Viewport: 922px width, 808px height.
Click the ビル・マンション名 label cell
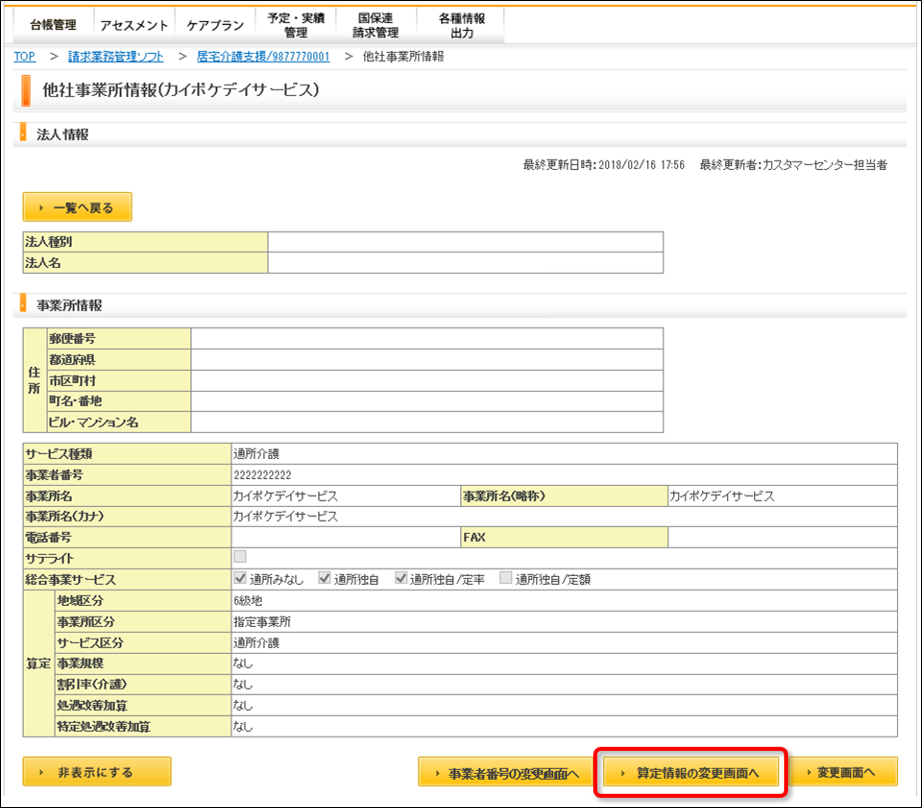[x=119, y=422]
